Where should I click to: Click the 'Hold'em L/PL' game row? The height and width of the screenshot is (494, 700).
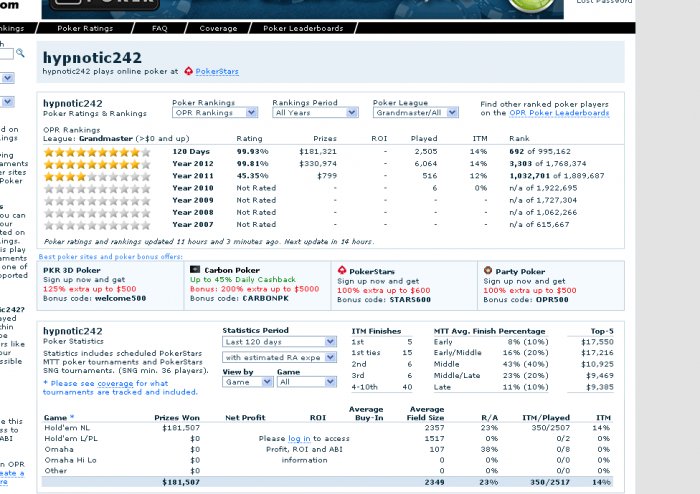tap(327, 439)
